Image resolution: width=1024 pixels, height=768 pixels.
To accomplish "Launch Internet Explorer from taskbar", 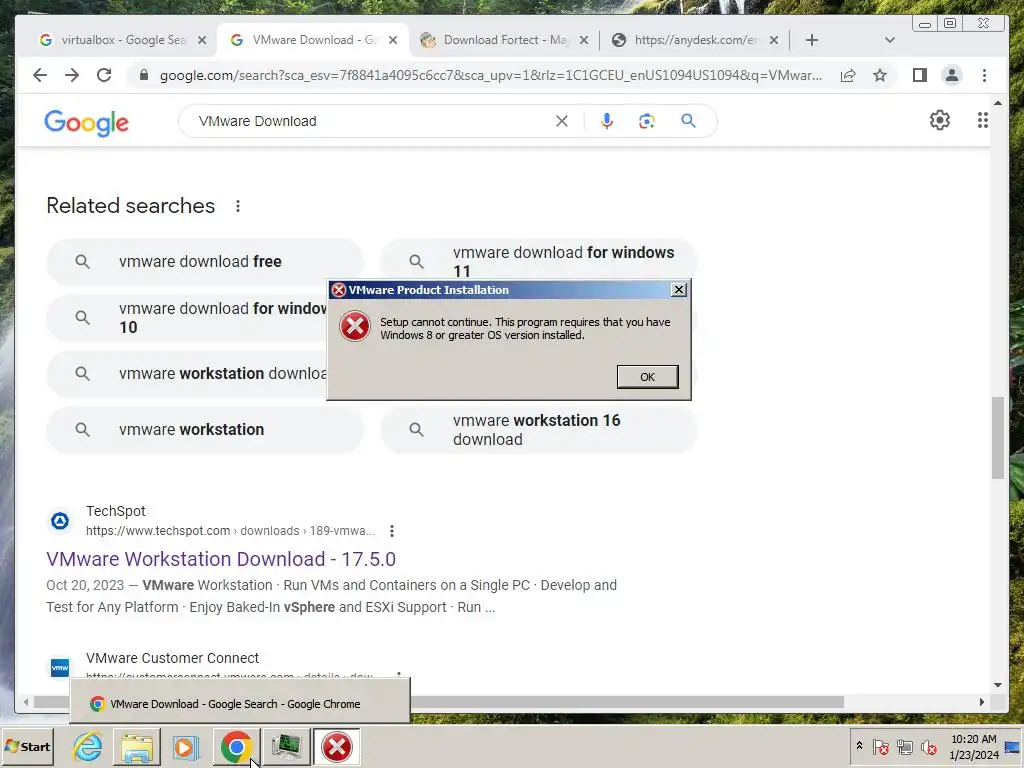I will tap(88, 747).
